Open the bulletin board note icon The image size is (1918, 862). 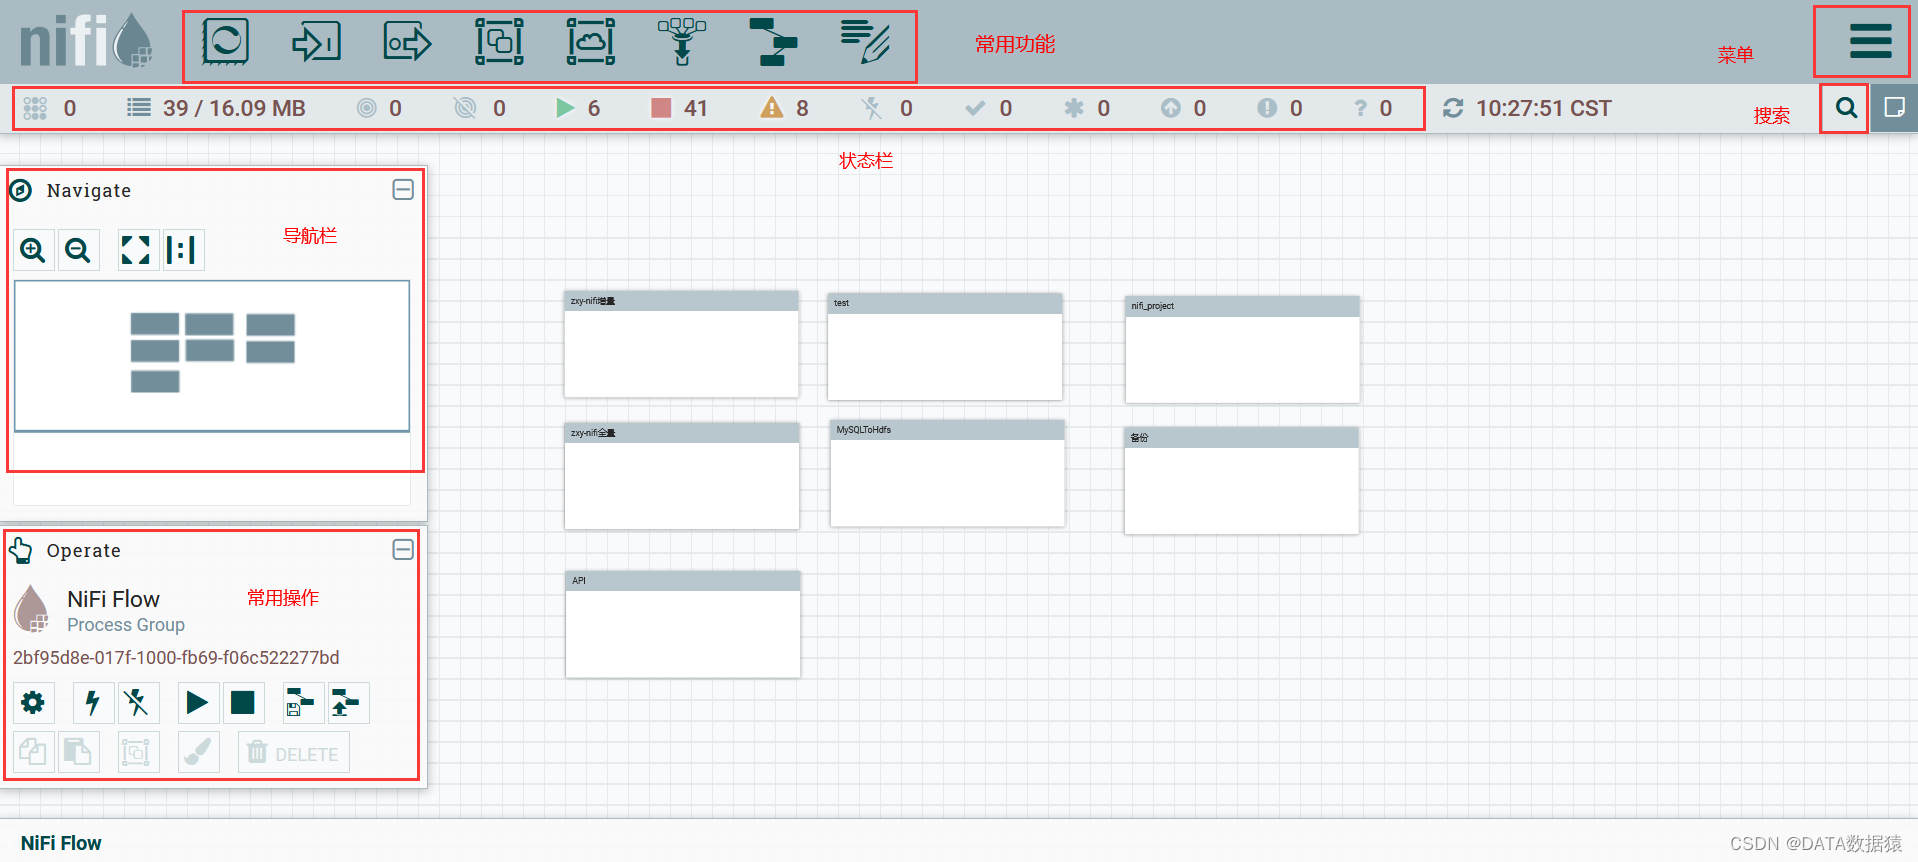point(1894,108)
